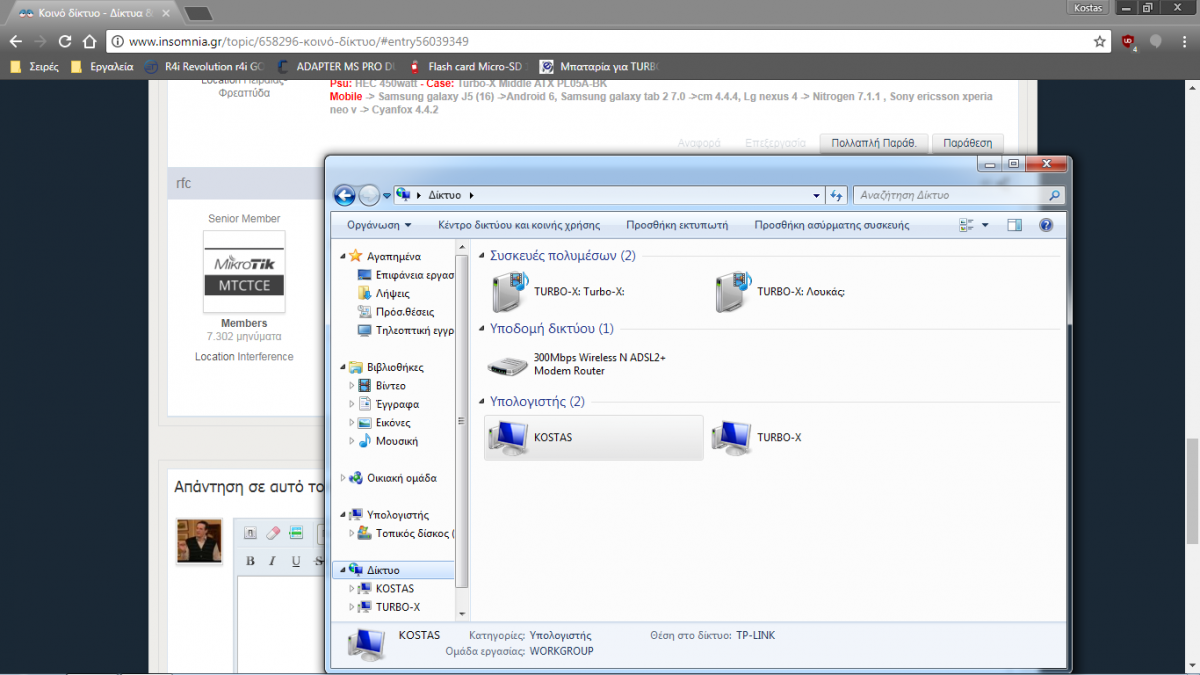Open recent locations dropdown in Explorer

point(387,196)
